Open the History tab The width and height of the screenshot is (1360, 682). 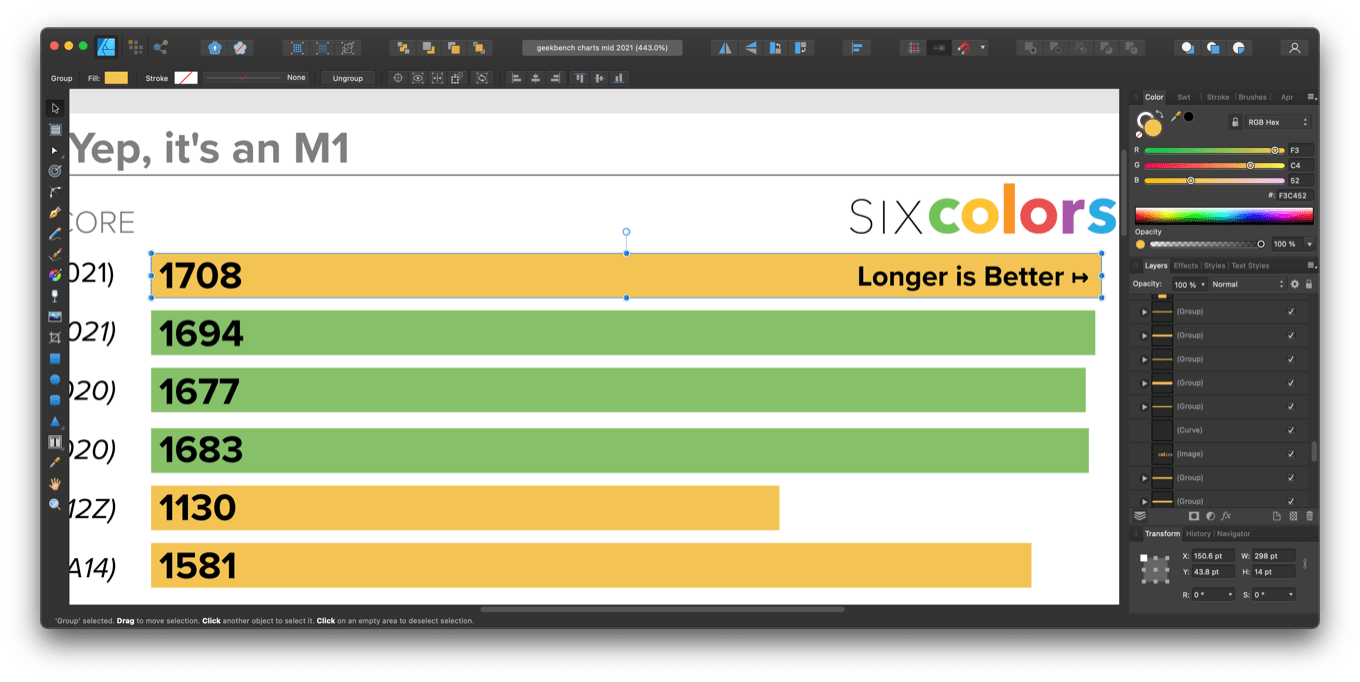click(1197, 533)
